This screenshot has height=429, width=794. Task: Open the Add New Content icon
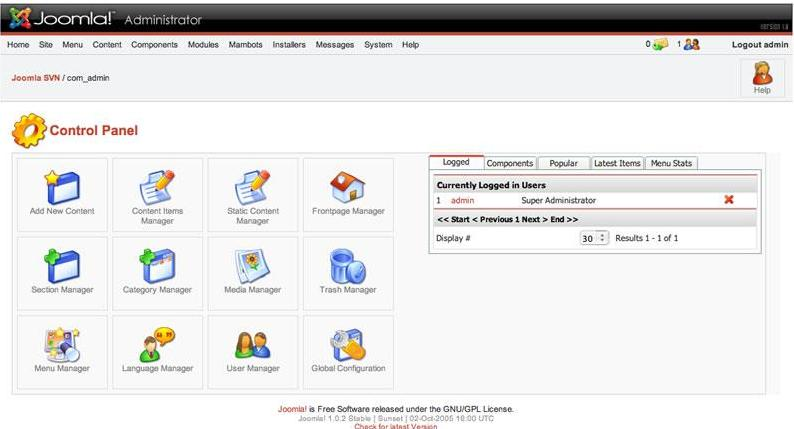tap(62, 188)
